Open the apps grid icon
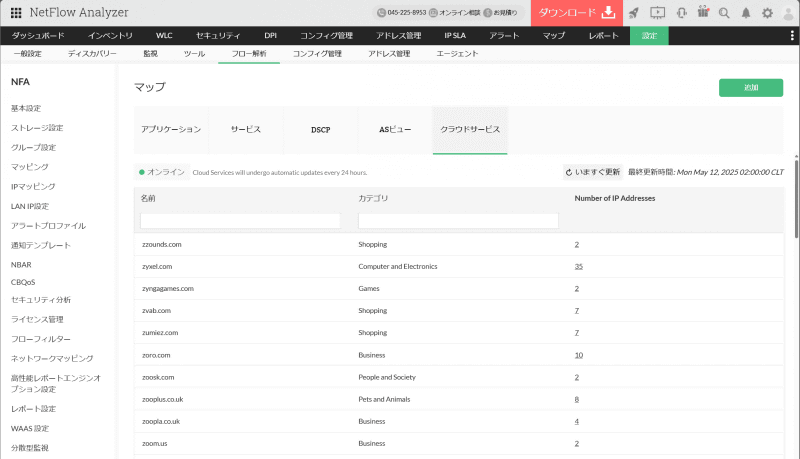Image resolution: width=800 pixels, height=459 pixels. pyautogui.click(x=16, y=13)
